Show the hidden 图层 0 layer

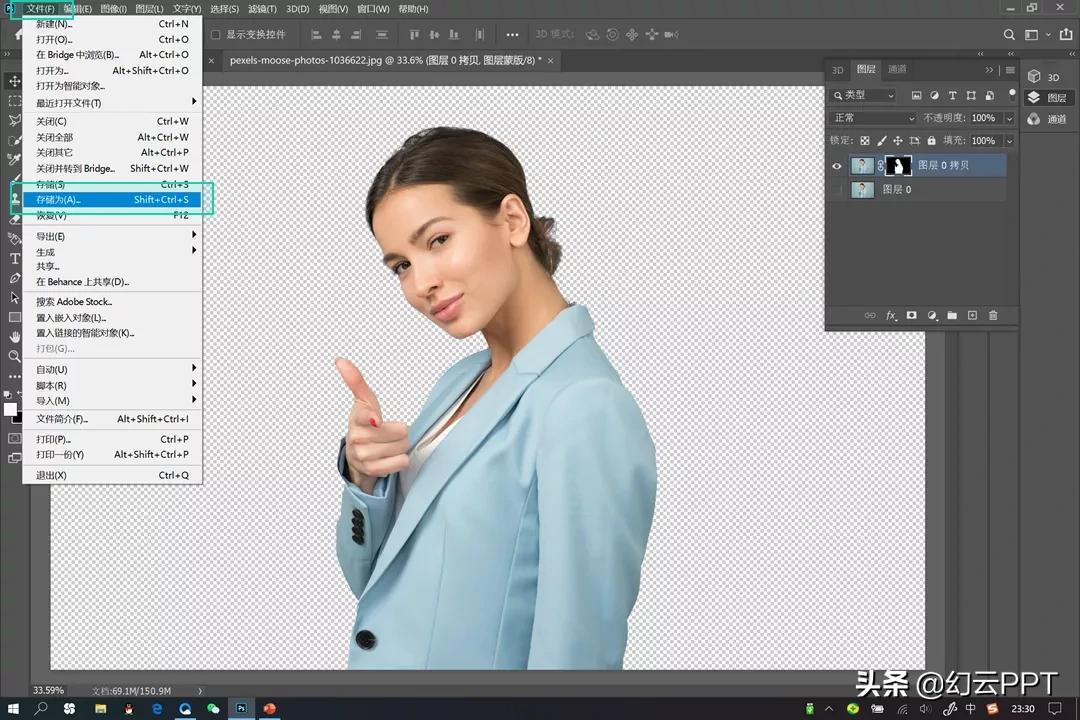tap(837, 189)
